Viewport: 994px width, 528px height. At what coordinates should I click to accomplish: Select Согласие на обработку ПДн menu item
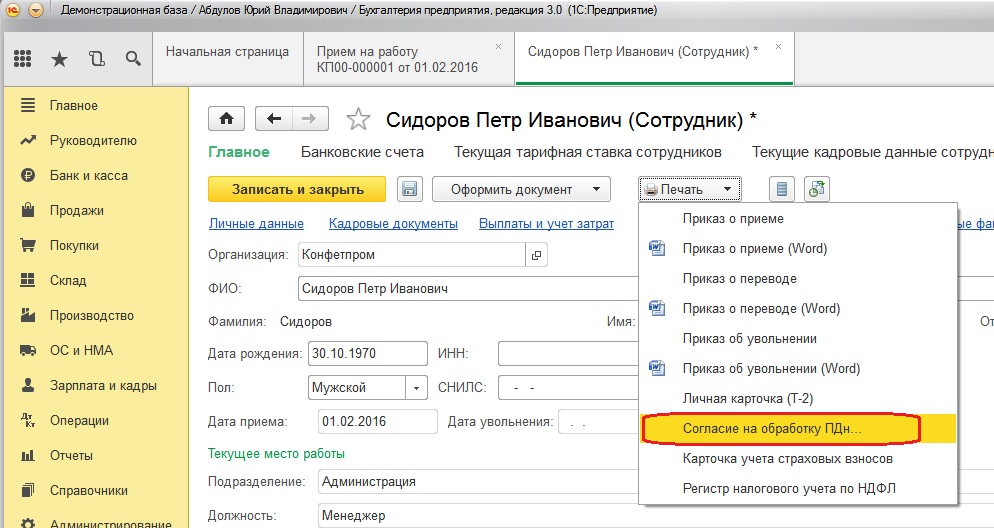pos(797,428)
